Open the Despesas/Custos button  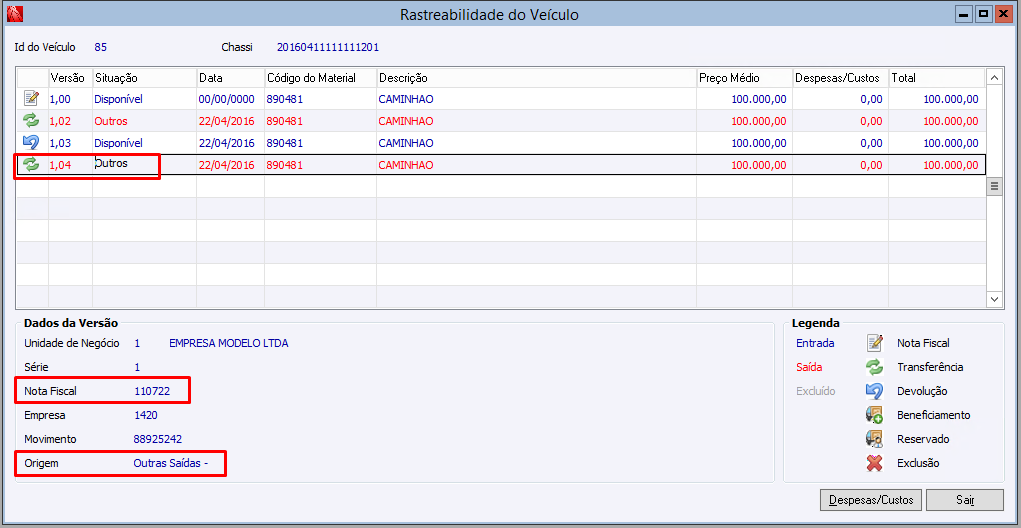click(x=871, y=500)
